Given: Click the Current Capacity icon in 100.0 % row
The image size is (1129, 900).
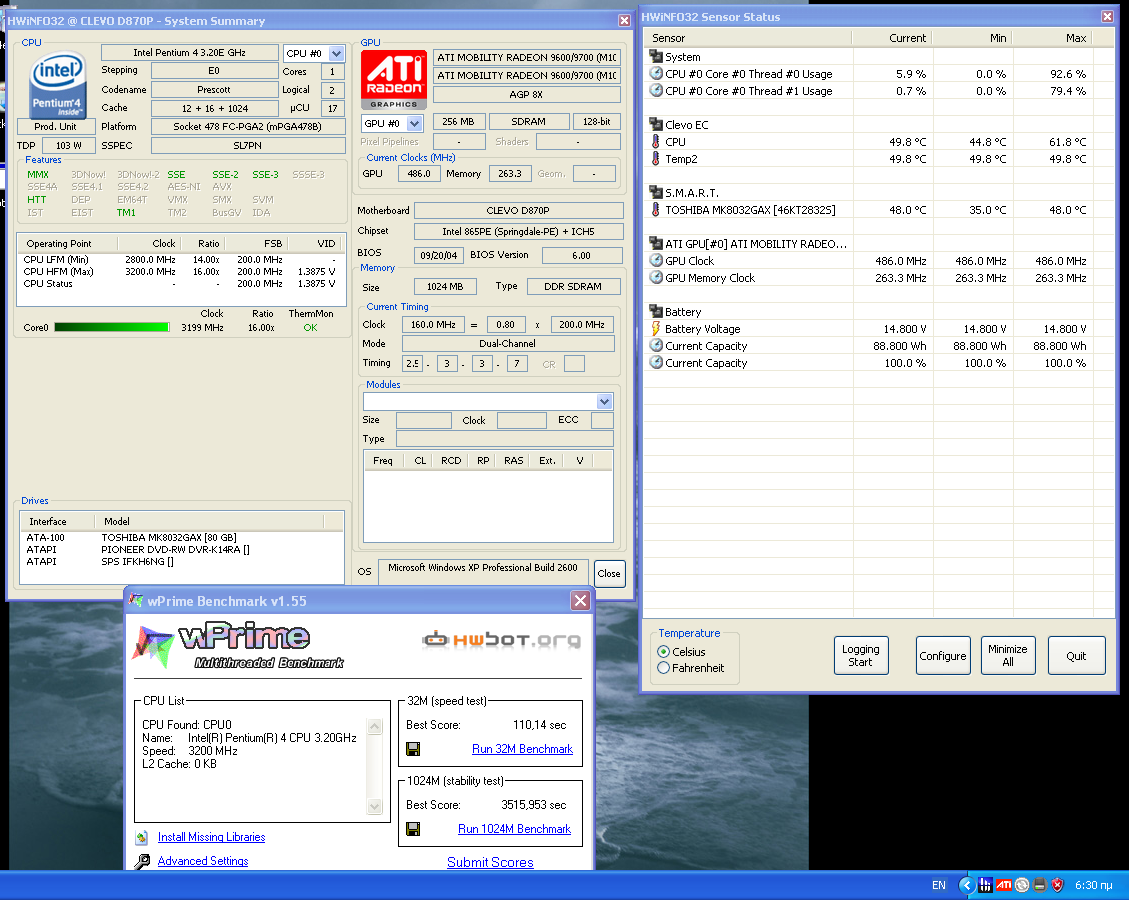Looking at the screenshot, I should coord(656,363).
